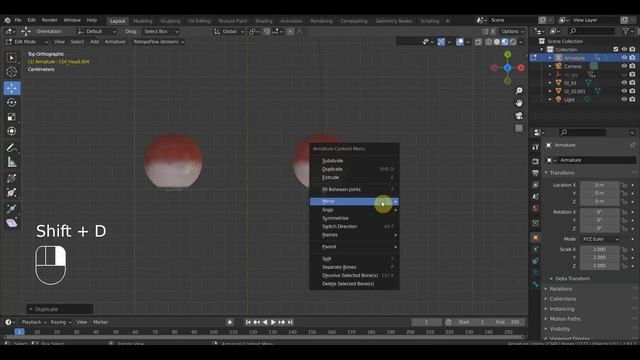The height and width of the screenshot is (360, 640).
Task: Toggle the camera view icon
Action: [x=519, y=116]
